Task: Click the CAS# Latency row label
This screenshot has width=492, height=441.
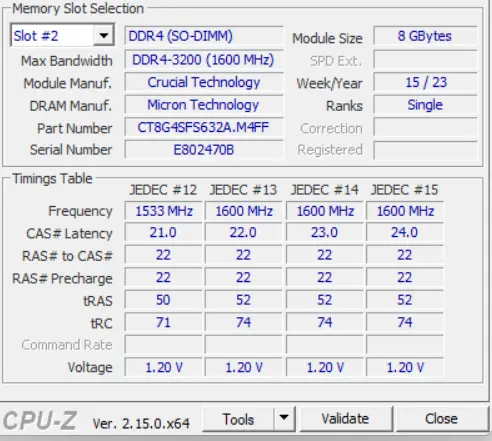Action: click(x=69, y=234)
